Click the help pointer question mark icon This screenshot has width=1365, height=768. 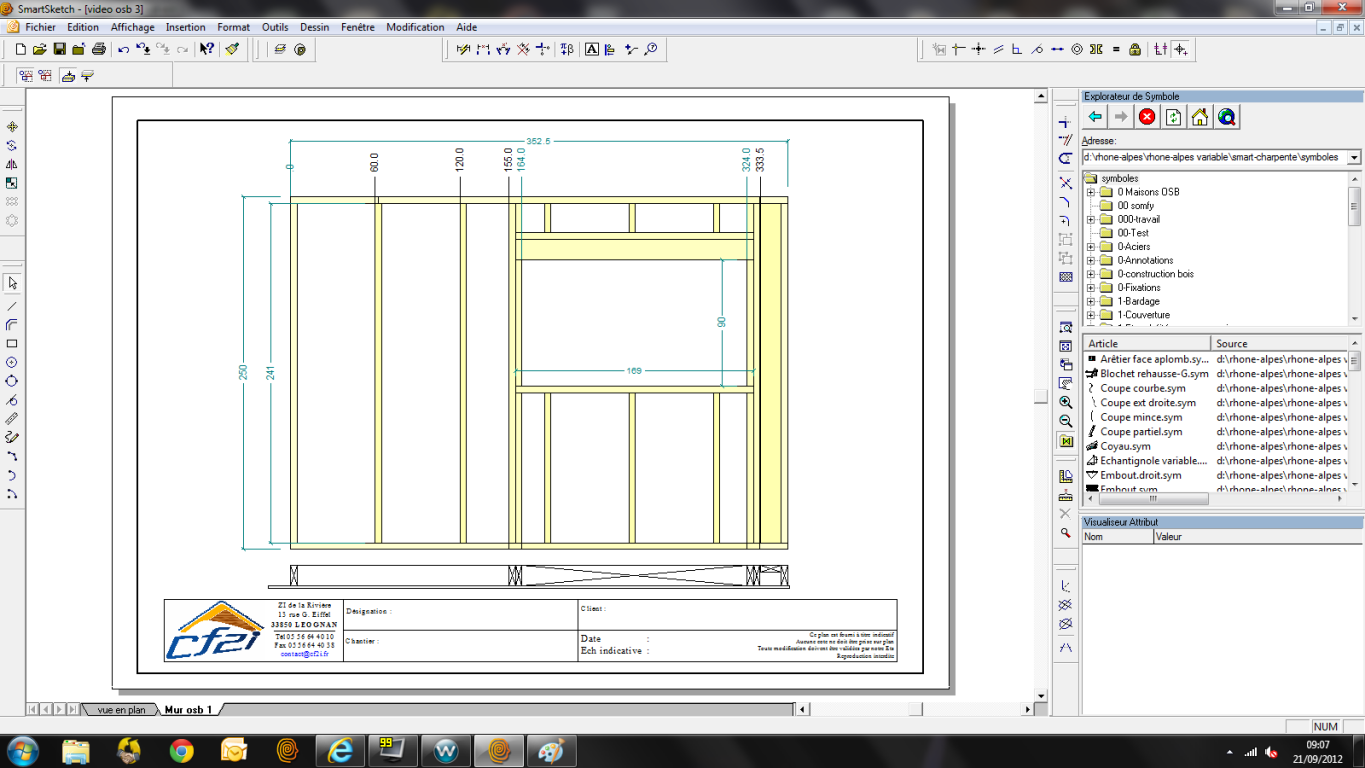point(206,49)
